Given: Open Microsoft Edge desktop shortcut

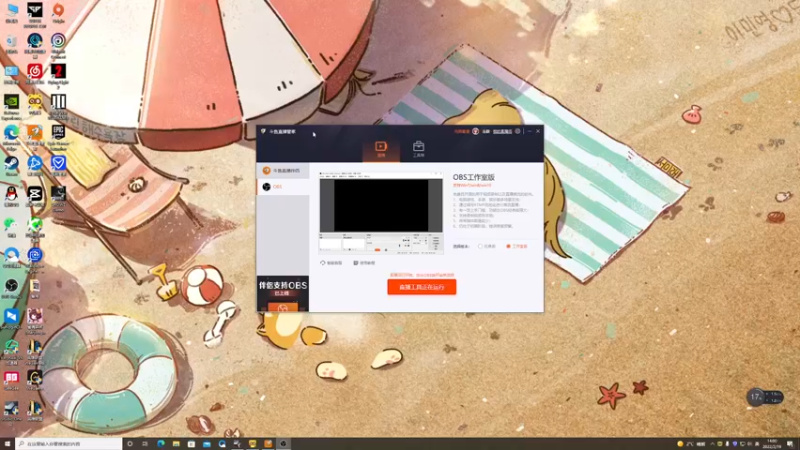Looking at the screenshot, I should (x=11, y=136).
